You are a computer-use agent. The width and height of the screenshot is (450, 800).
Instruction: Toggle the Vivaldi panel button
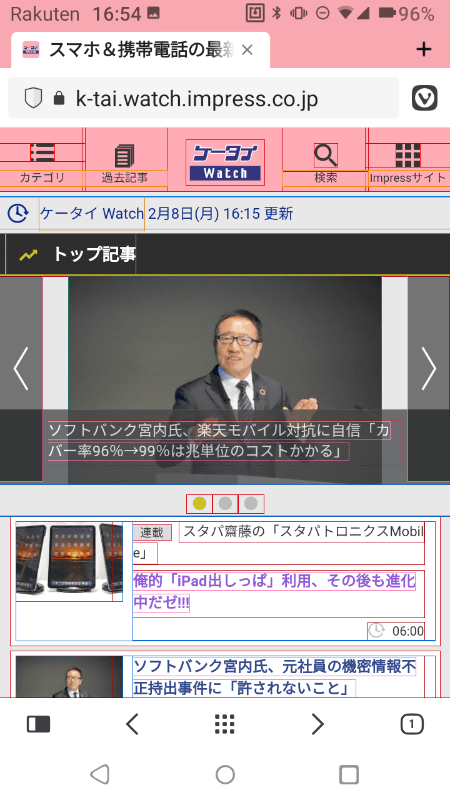(38, 724)
